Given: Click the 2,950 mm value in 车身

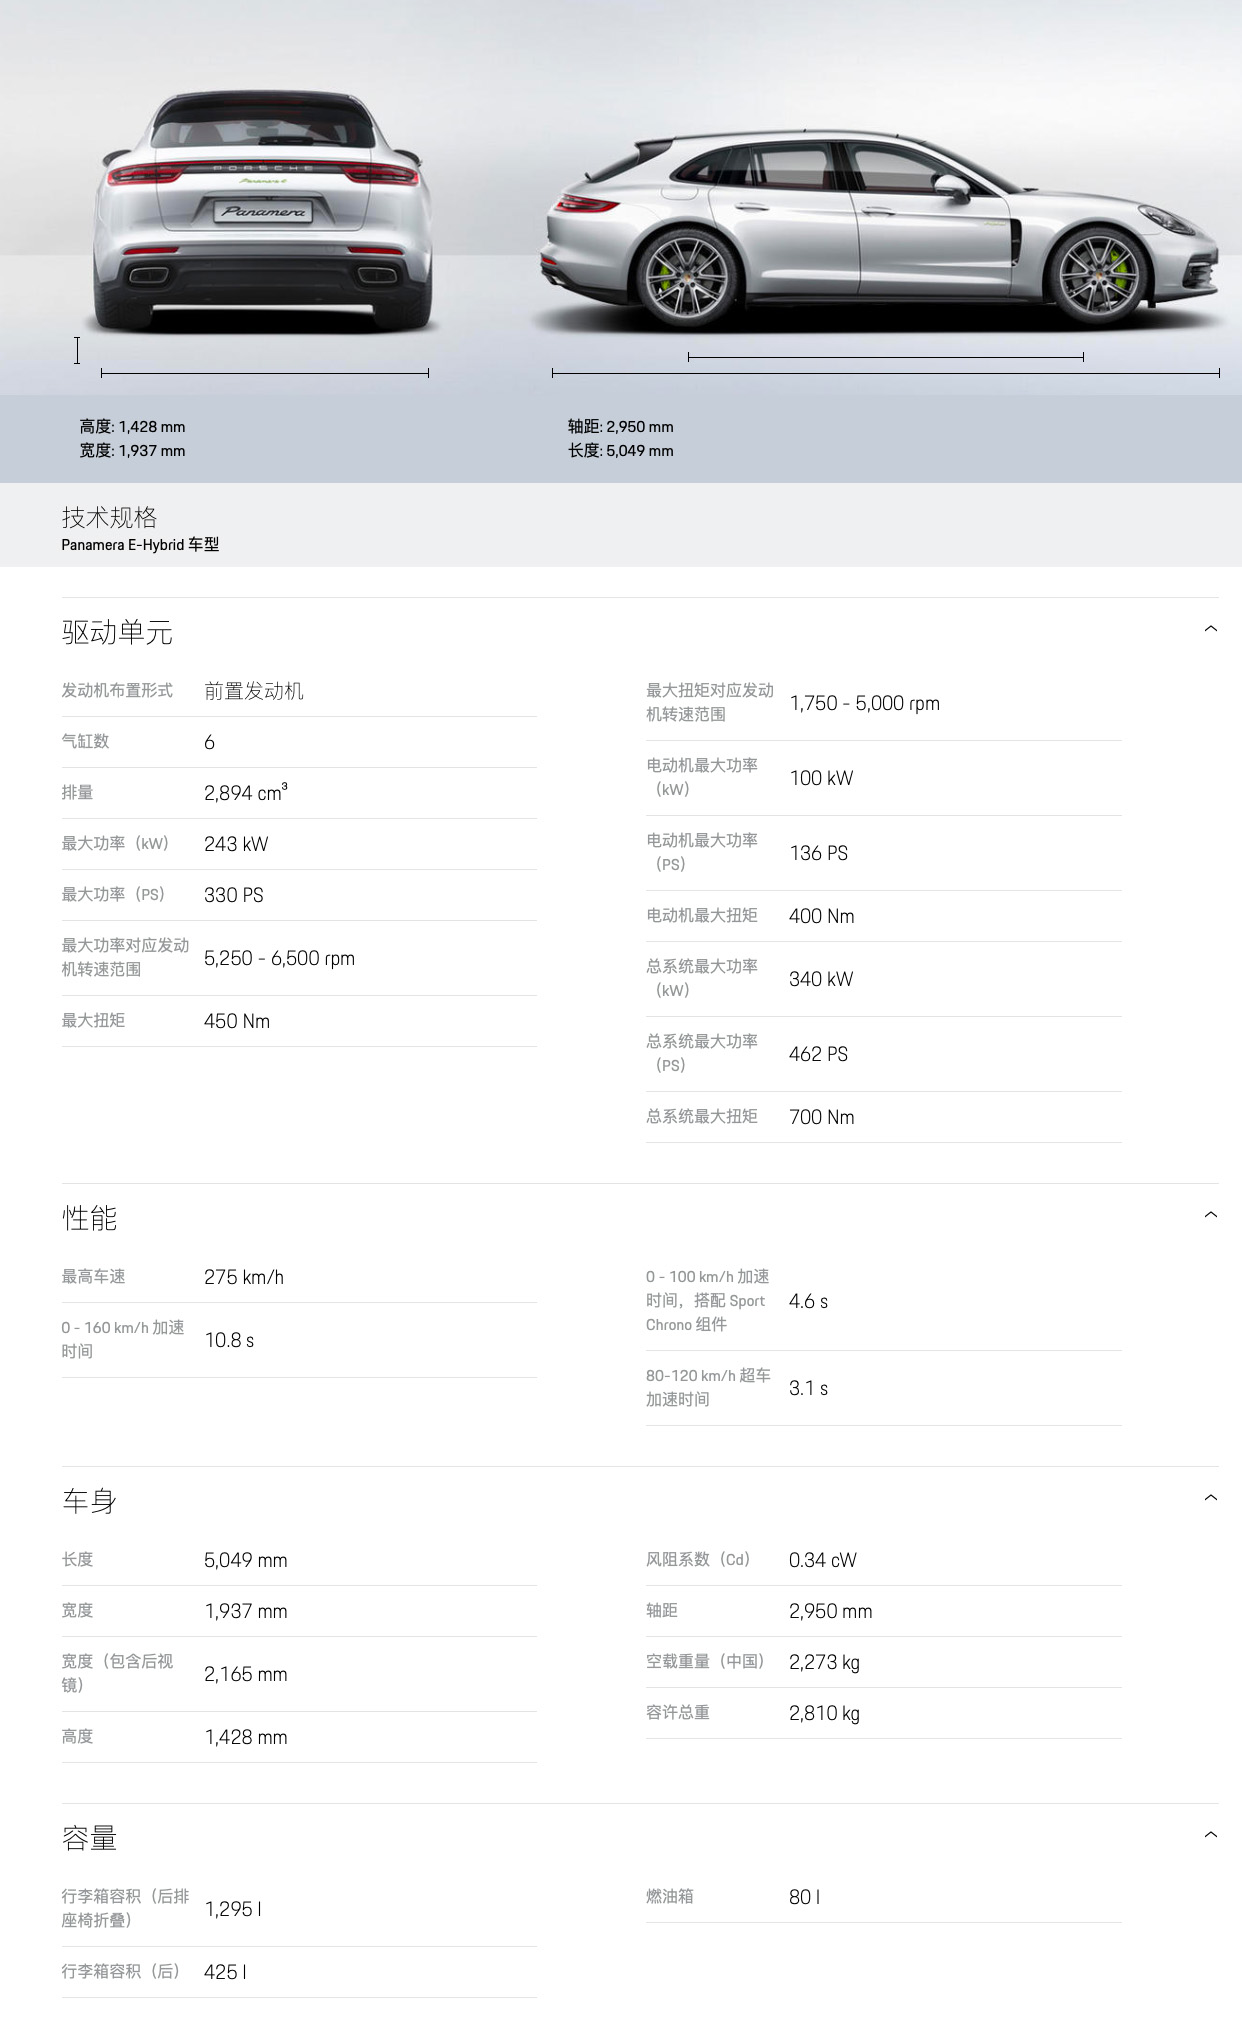Looking at the screenshot, I should click(x=831, y=1611).
